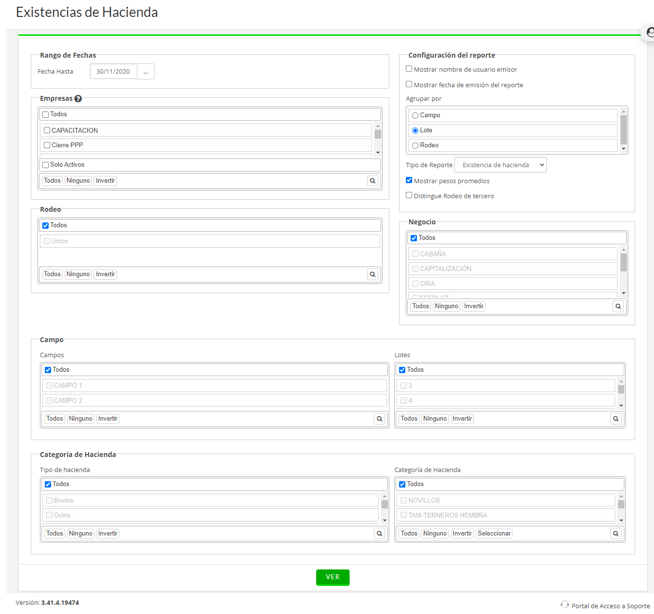
Task: Click Todos button under Empresas
Action: (x=52, y=181)
